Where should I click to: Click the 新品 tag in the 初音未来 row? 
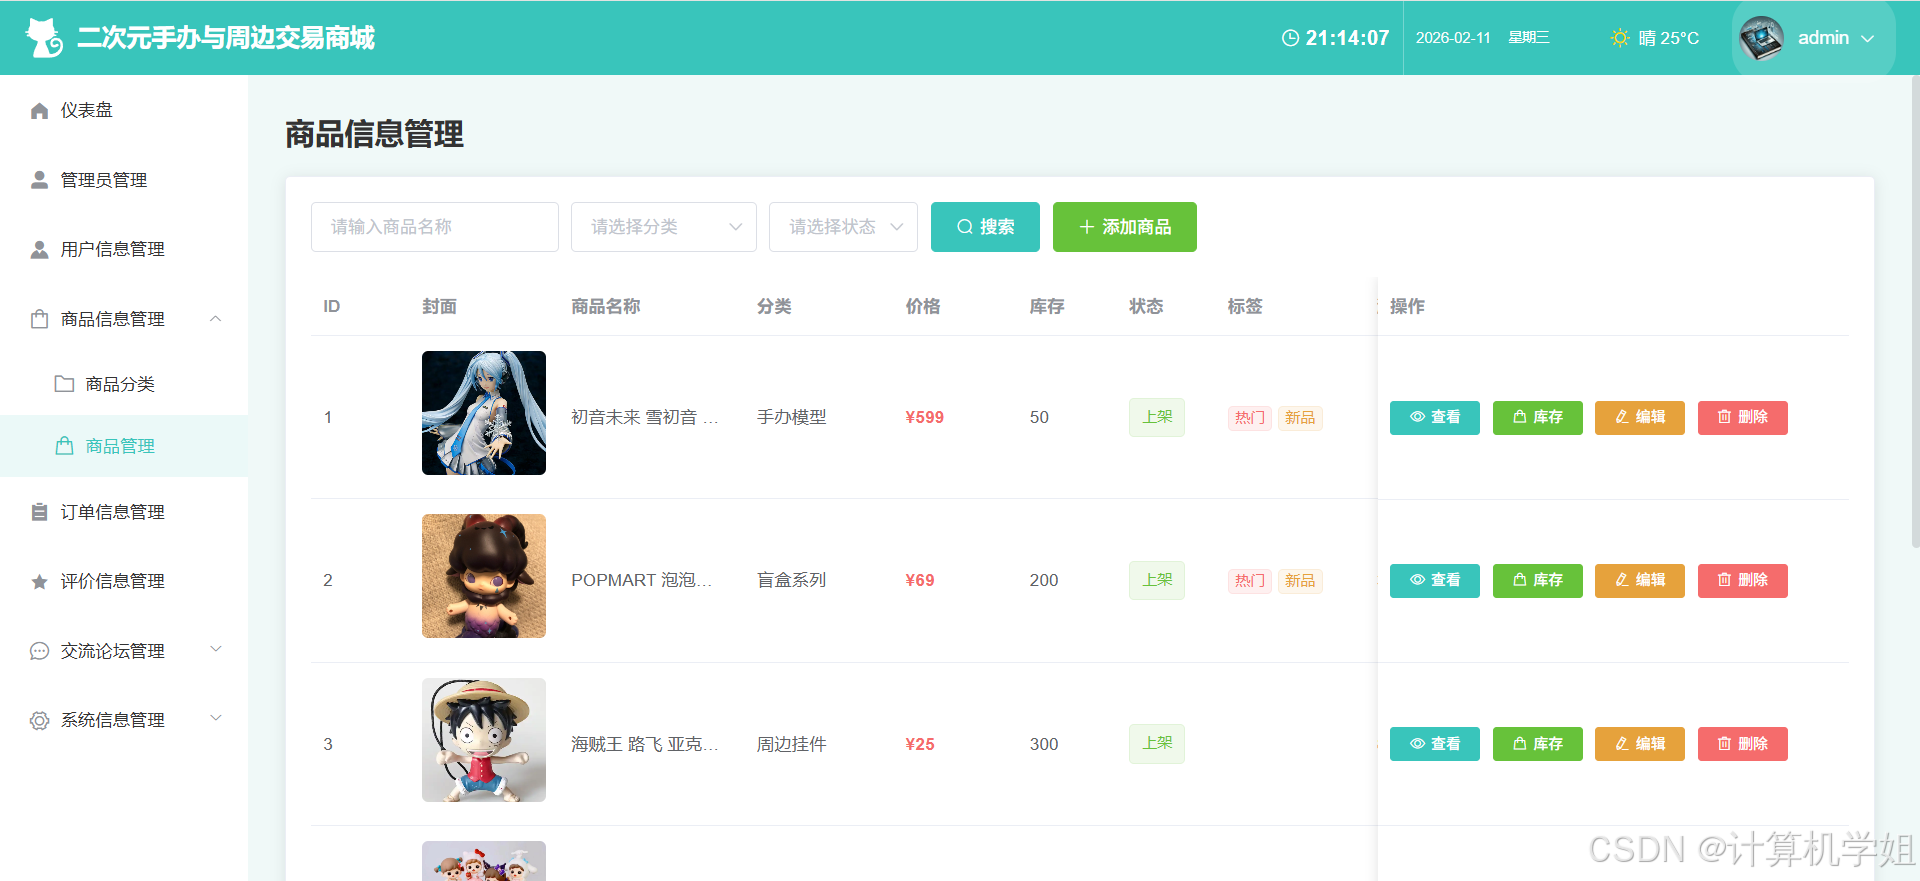[1300, 418]
